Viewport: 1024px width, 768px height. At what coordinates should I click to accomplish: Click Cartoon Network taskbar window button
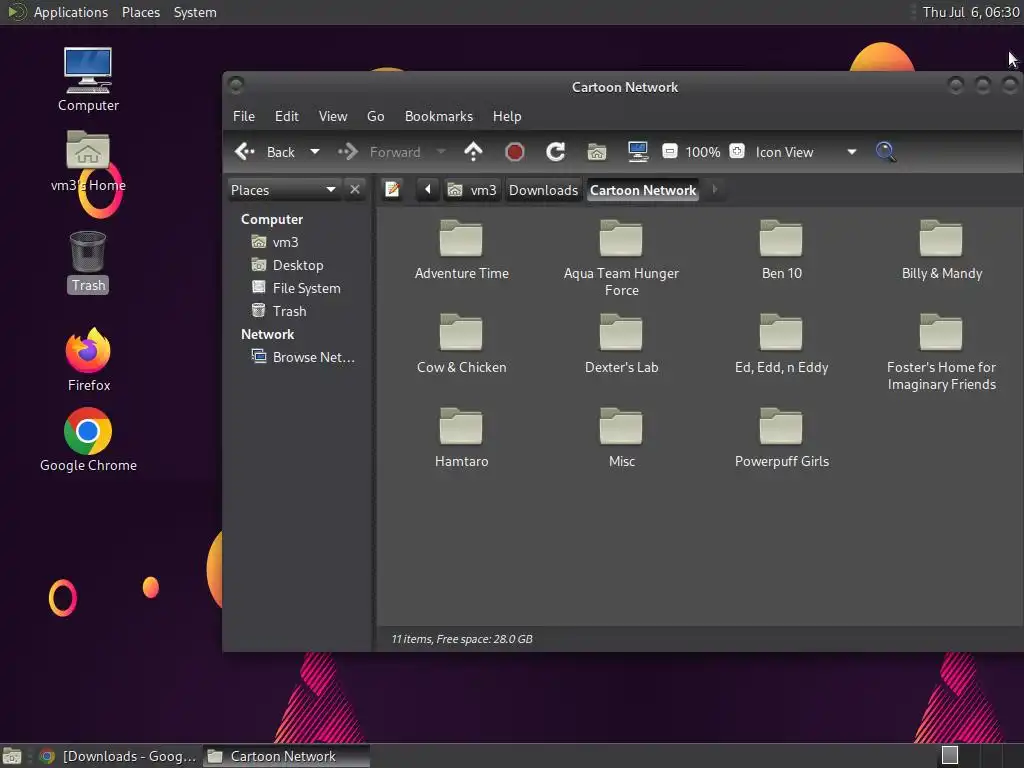286,756
